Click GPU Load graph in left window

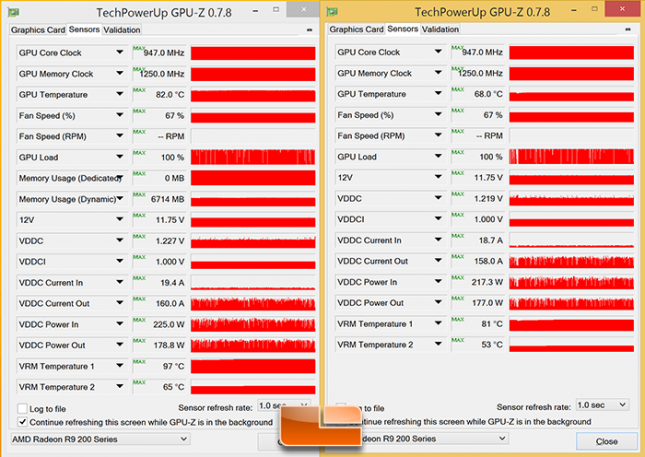253,157
